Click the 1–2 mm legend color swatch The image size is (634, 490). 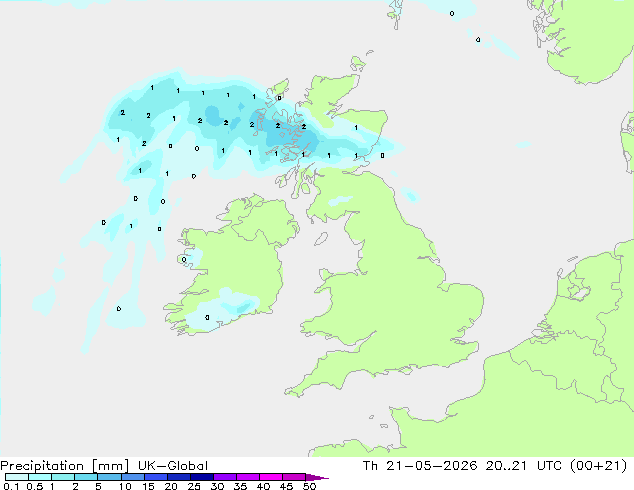63,477
